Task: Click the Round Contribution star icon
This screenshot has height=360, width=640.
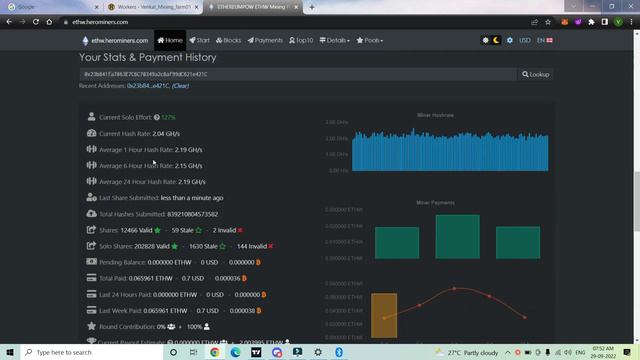Action: click(91, 326)
